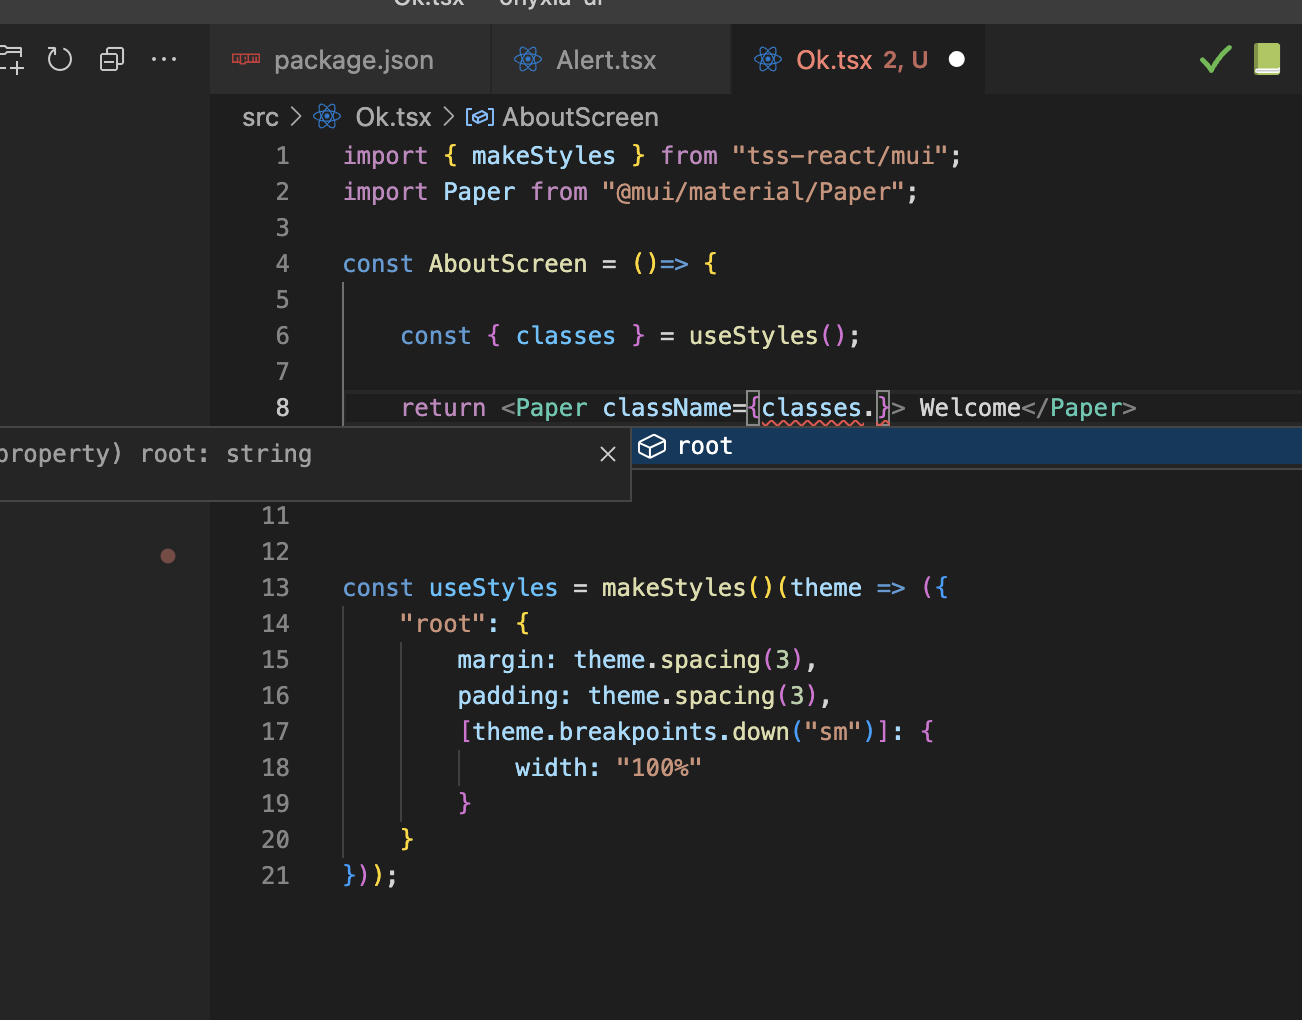This screenshot has height=1020, width=1302.
Task: Click the "100%" width value
Action: point(659,768)
